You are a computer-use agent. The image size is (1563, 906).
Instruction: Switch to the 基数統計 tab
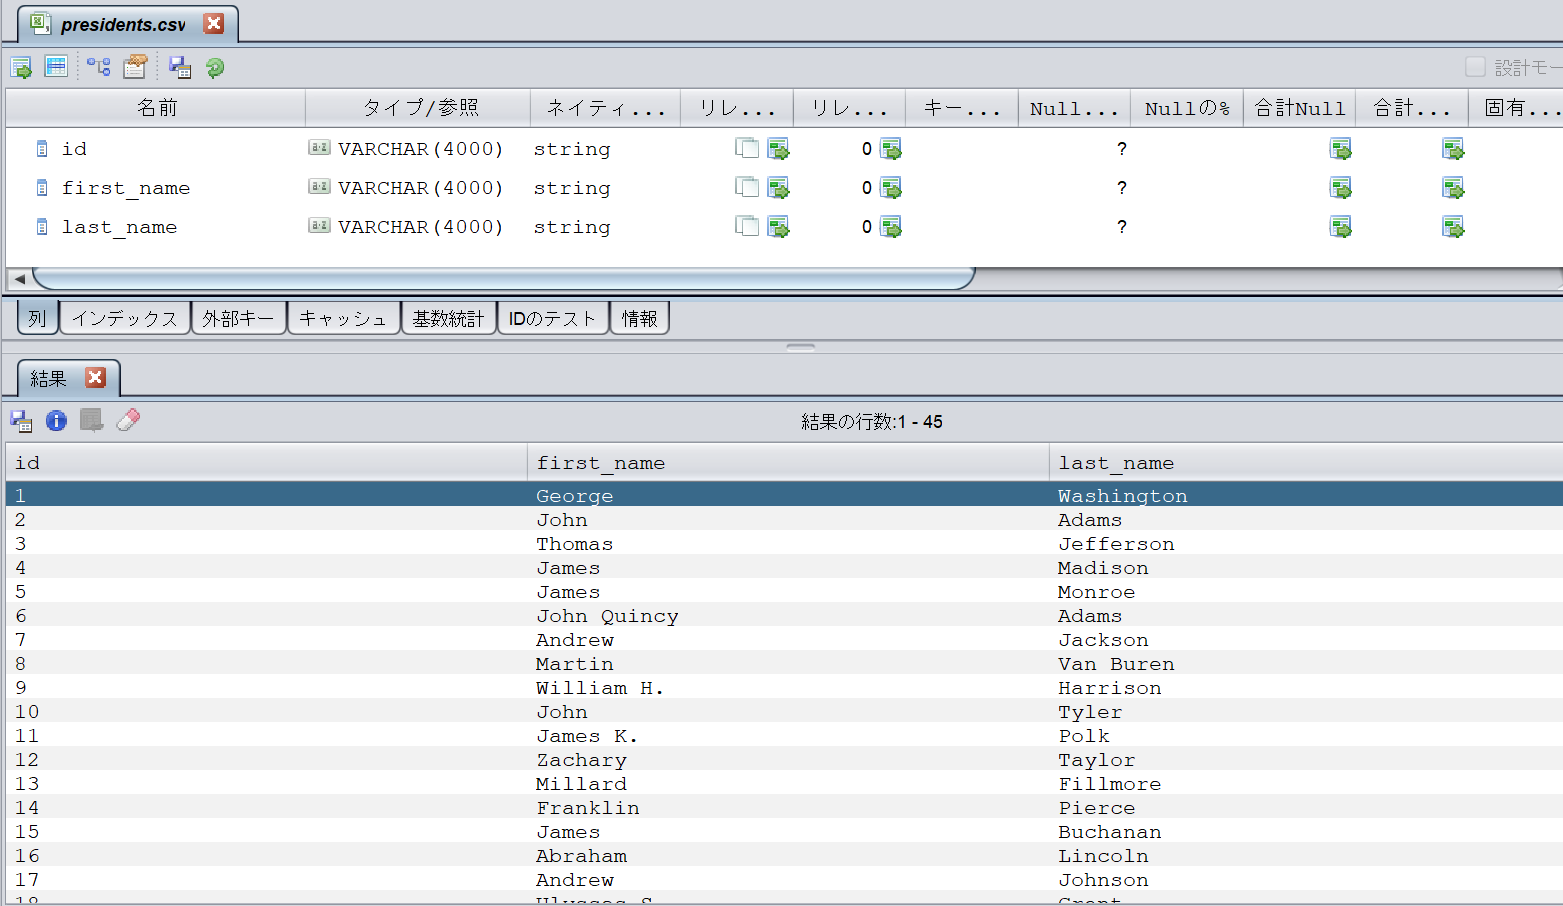click(x=449, y=318)
